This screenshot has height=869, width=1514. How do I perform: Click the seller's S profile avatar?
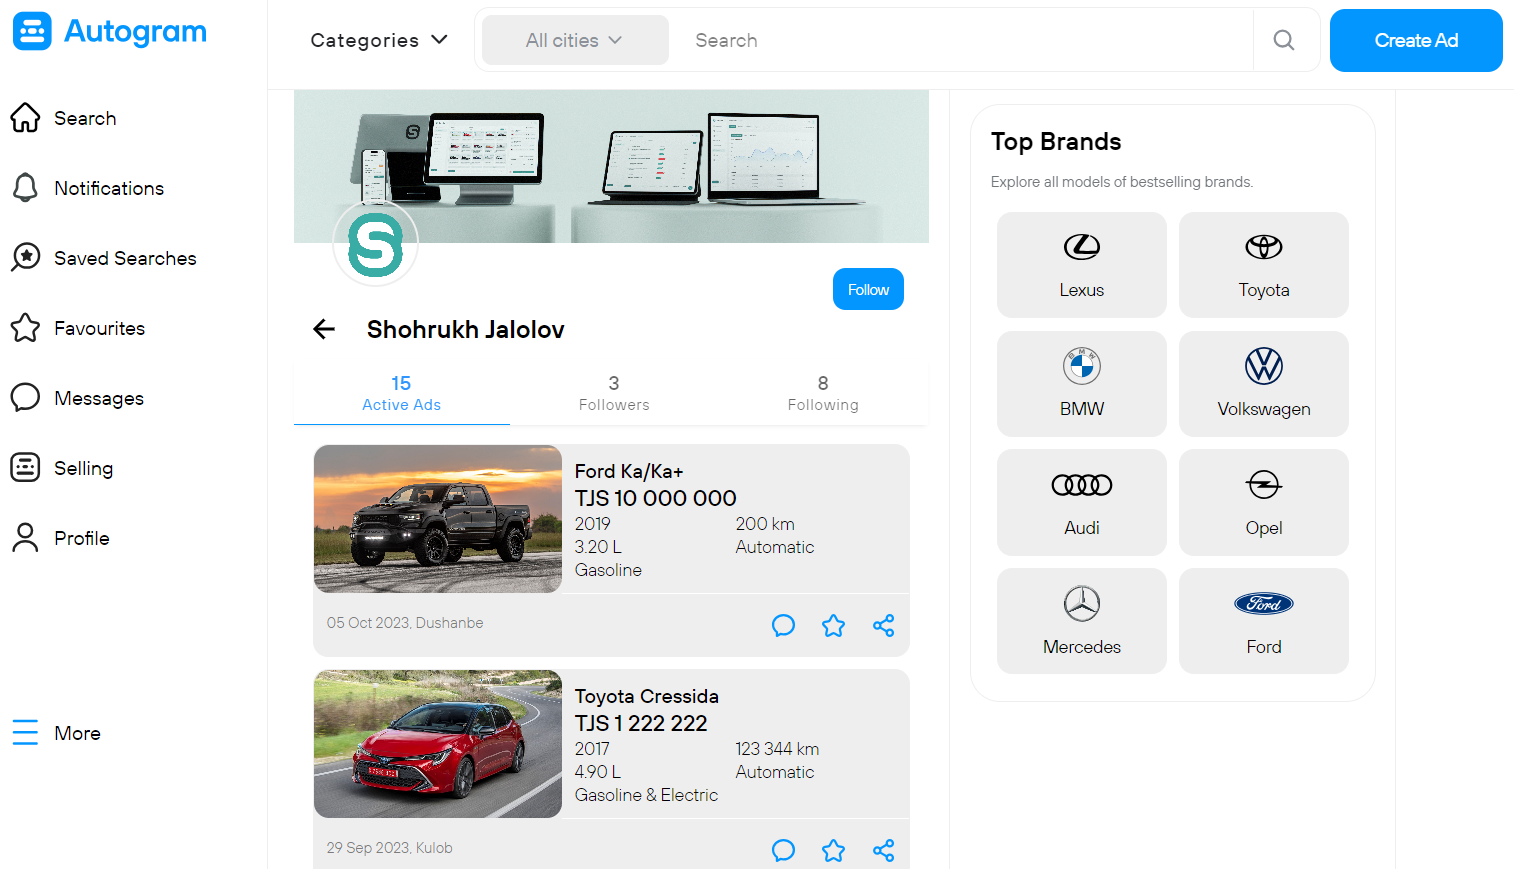[375, 244]
